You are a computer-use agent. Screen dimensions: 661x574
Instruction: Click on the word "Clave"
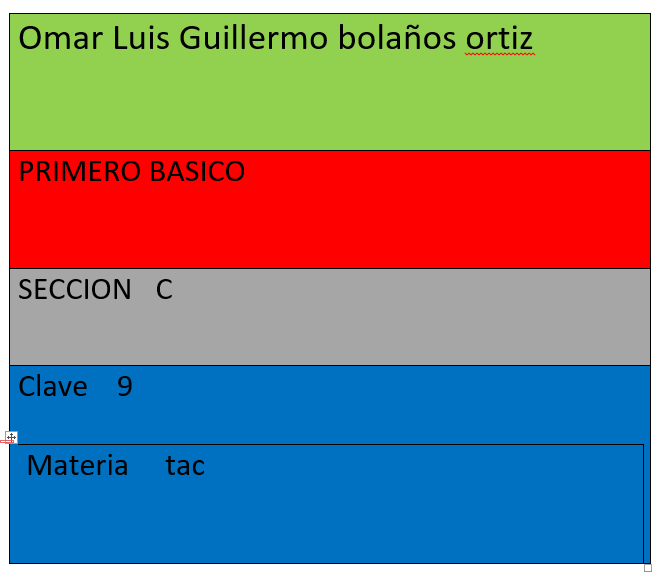tap(53, 386)
